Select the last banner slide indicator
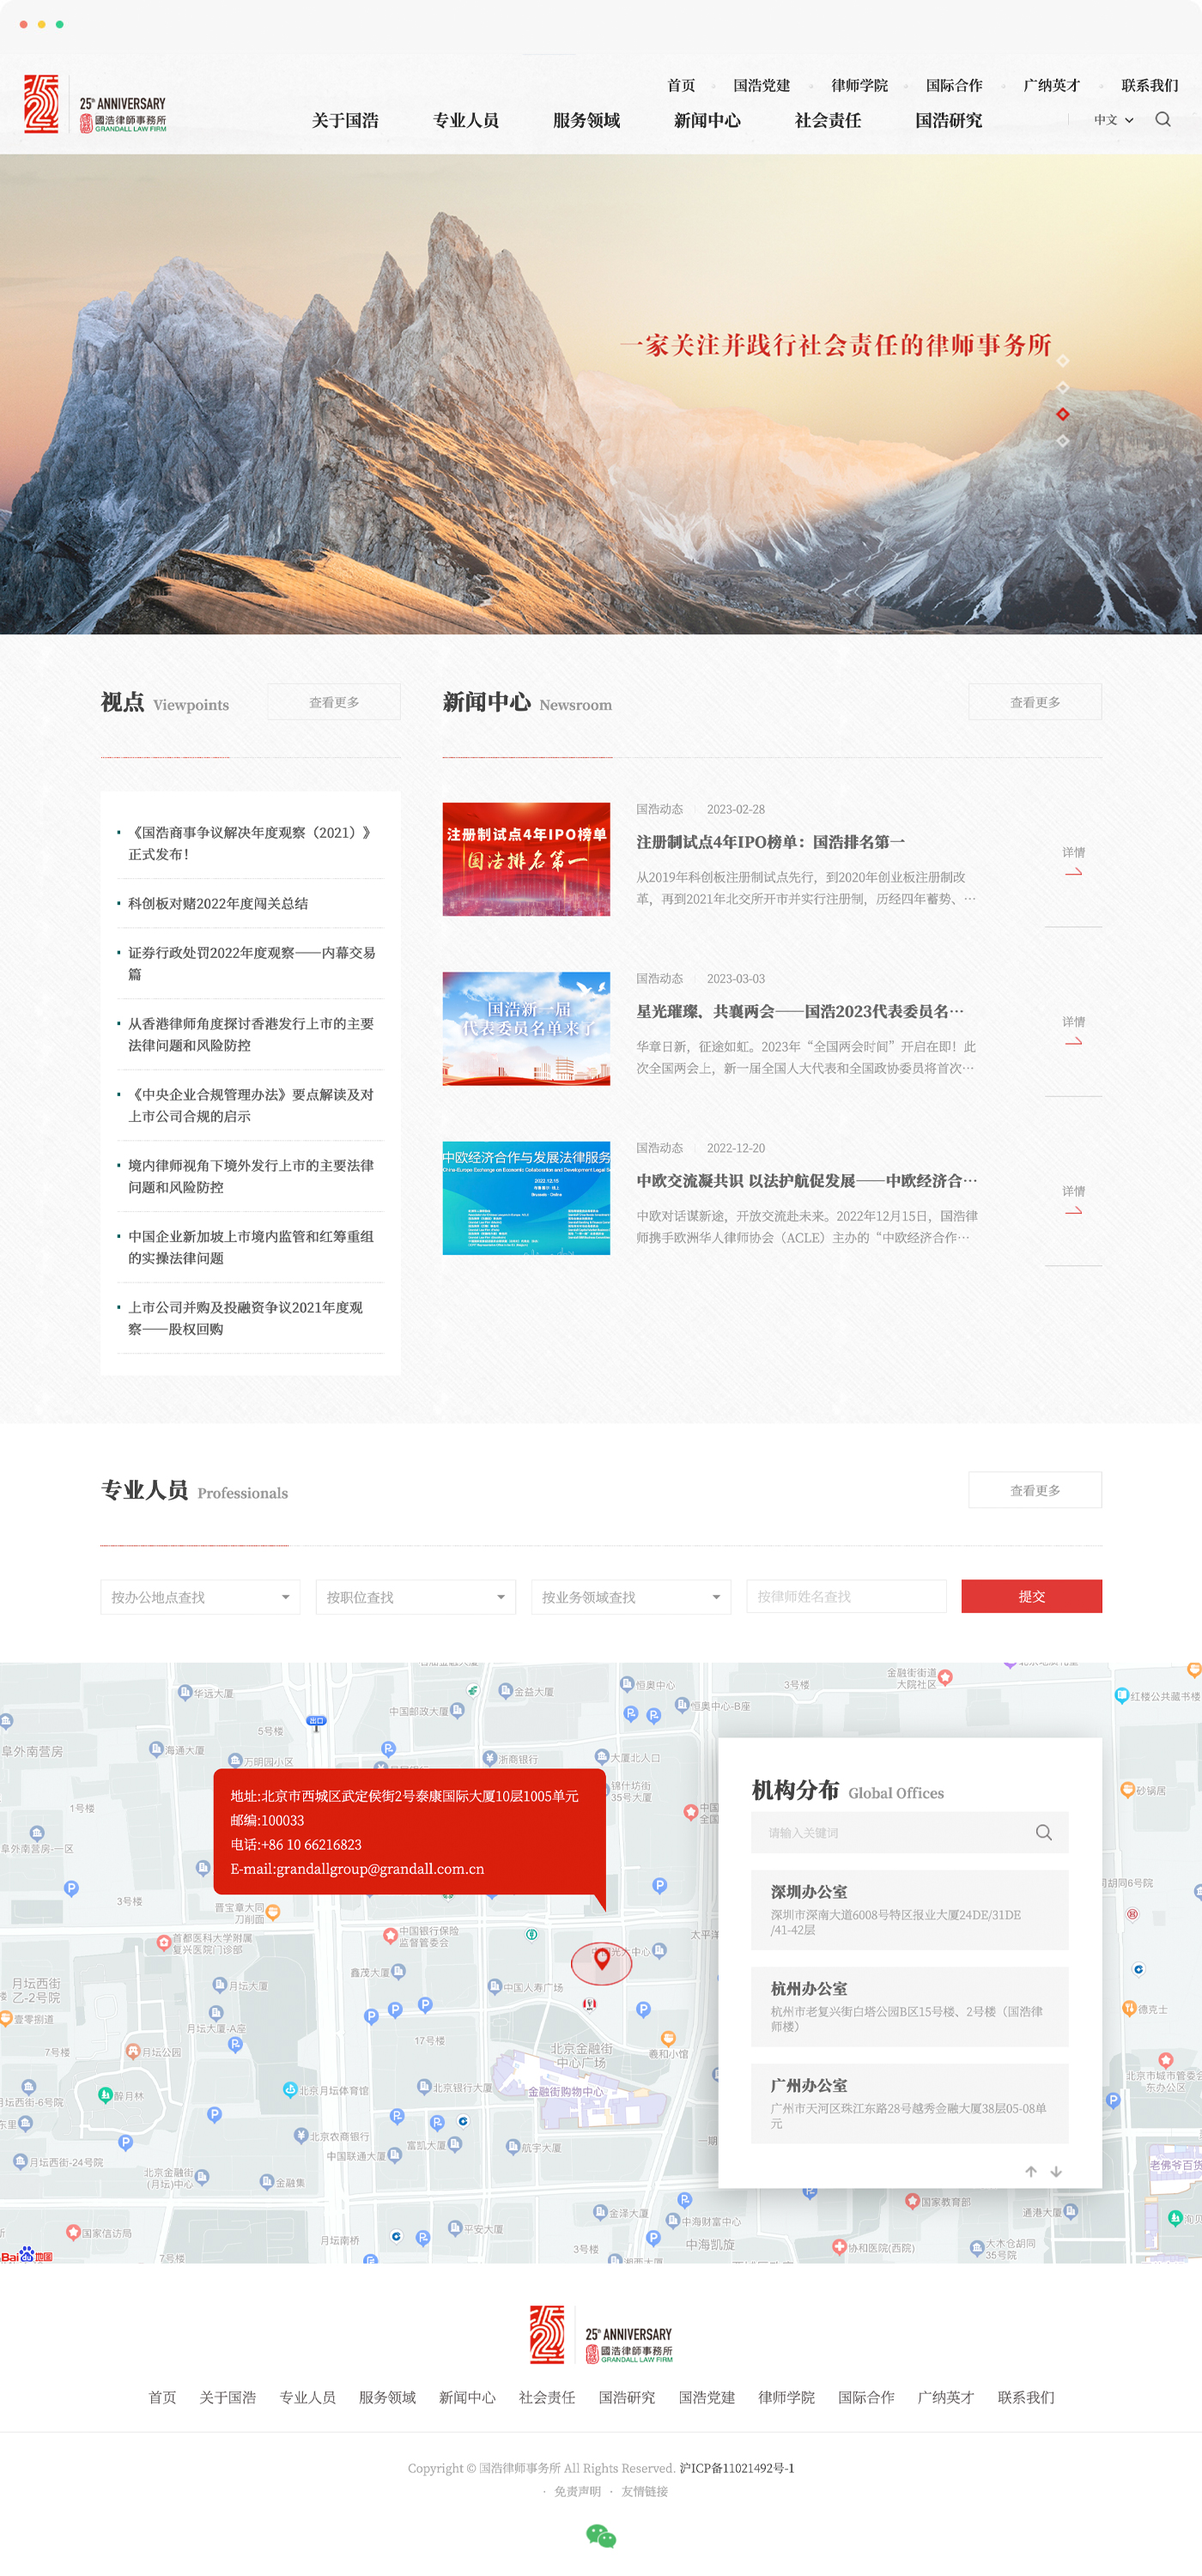The height and width of the screenshot is (2576, 1202). pos(1062,441)
